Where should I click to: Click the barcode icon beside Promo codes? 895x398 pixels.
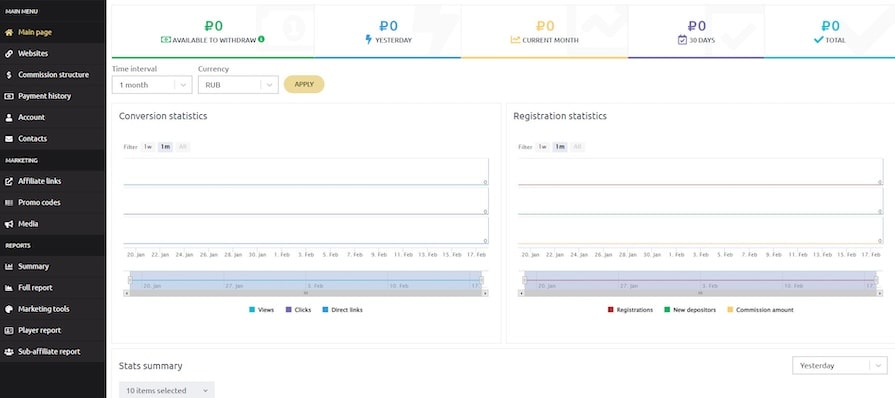[9, 203]
